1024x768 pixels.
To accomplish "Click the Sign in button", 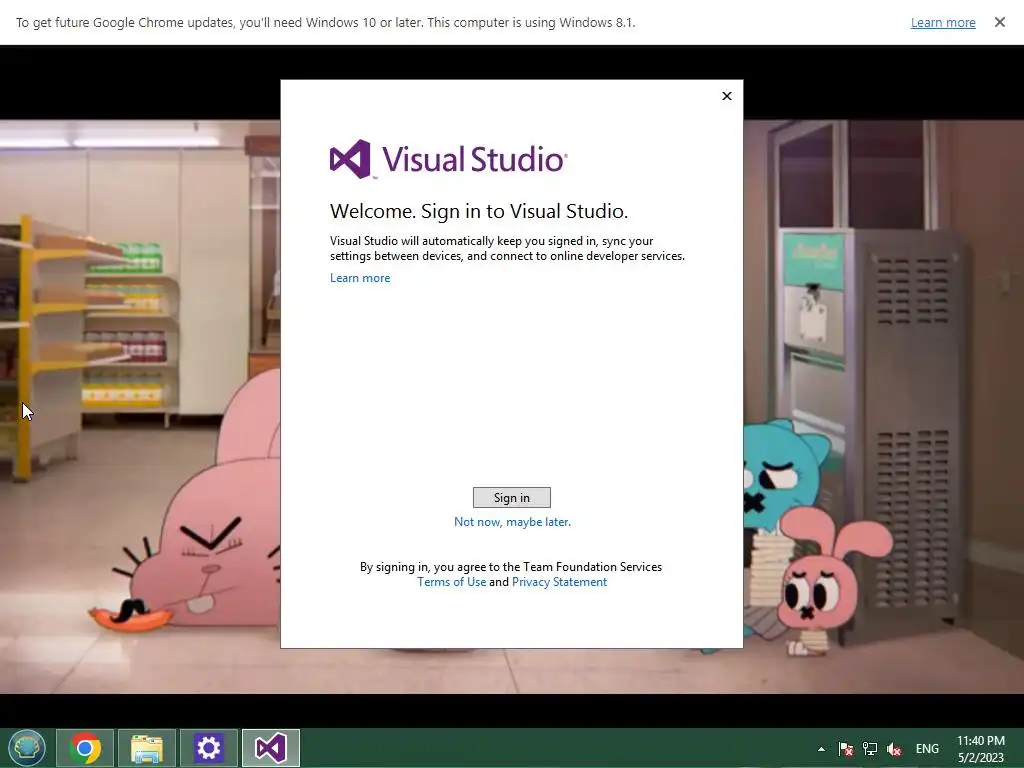I will coord(511,498).
